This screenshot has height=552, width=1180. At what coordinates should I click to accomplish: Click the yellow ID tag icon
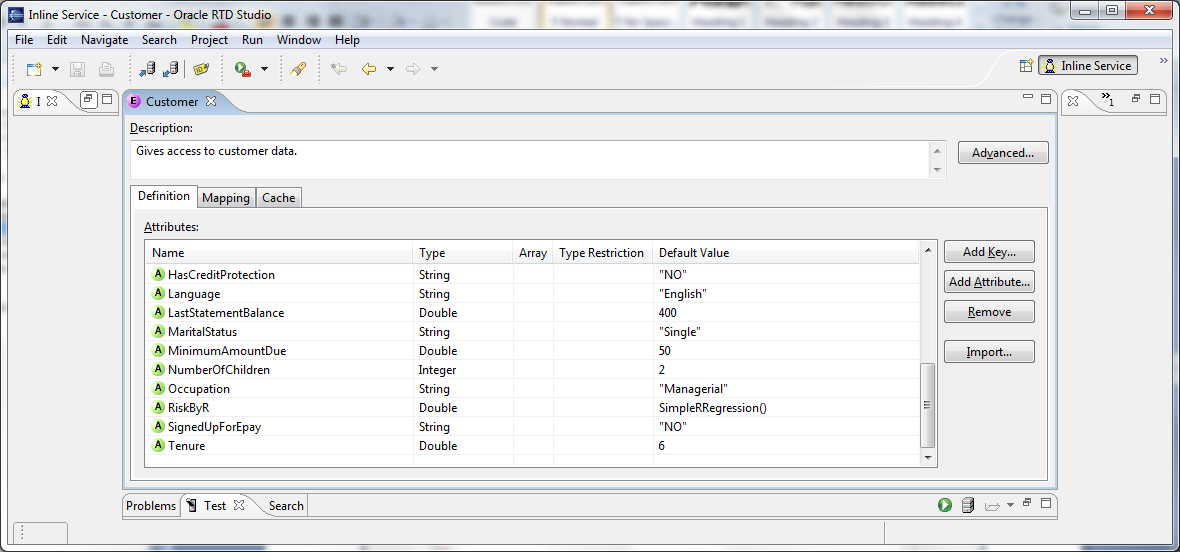coord(201,69)
